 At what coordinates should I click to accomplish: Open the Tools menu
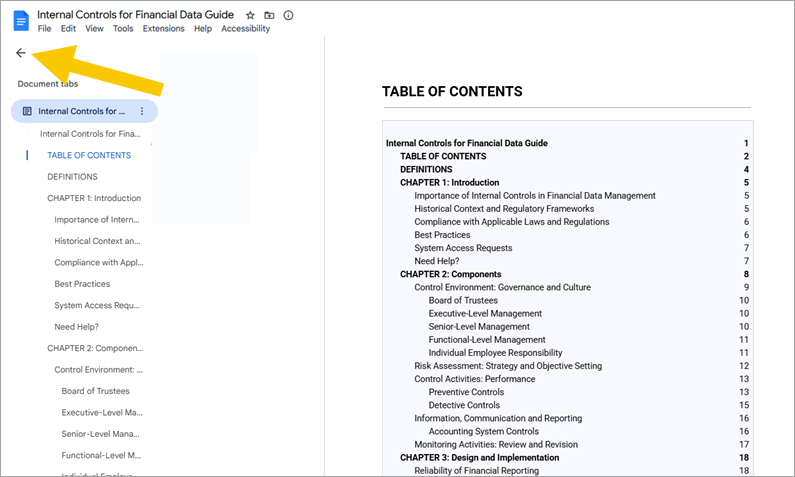123,29
